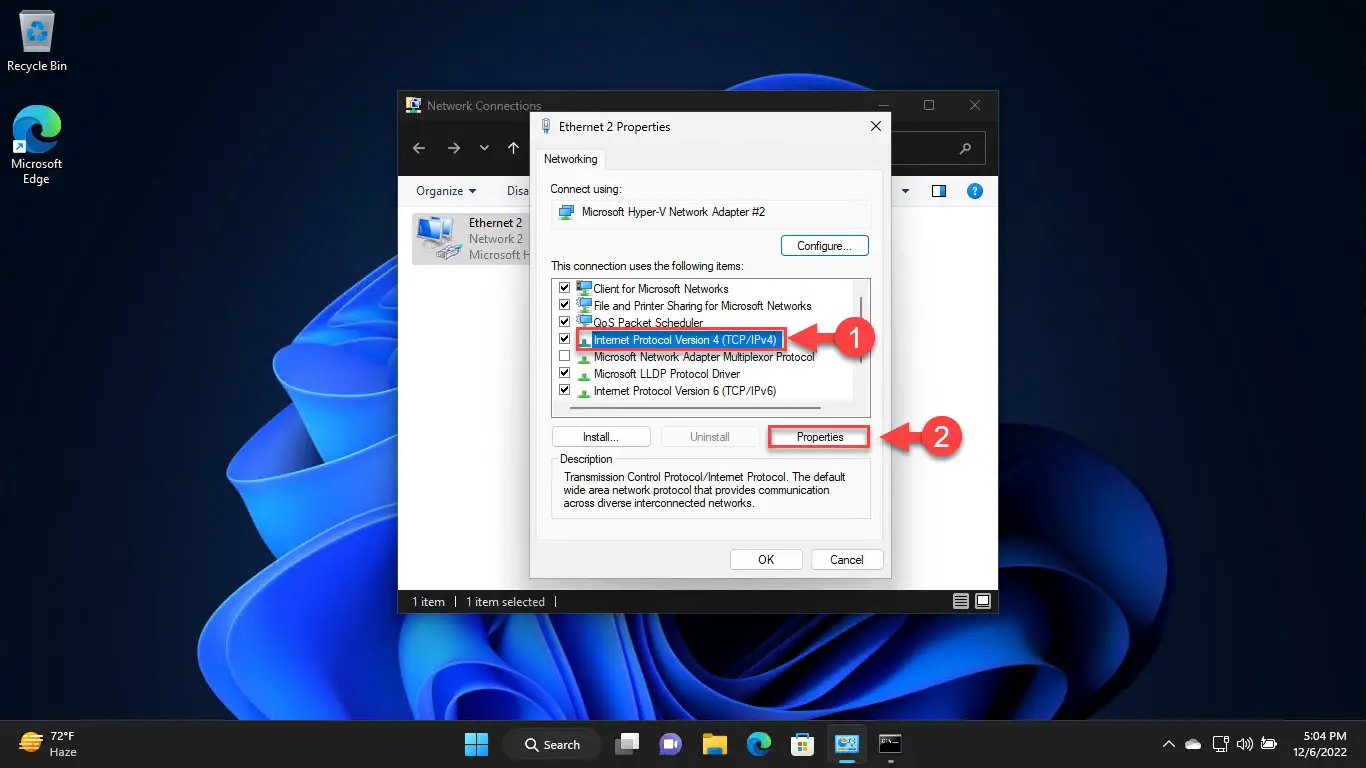Go back in Network Connections window
The height and width of the screenshot is (768, 1366).
tap(419, 148)
